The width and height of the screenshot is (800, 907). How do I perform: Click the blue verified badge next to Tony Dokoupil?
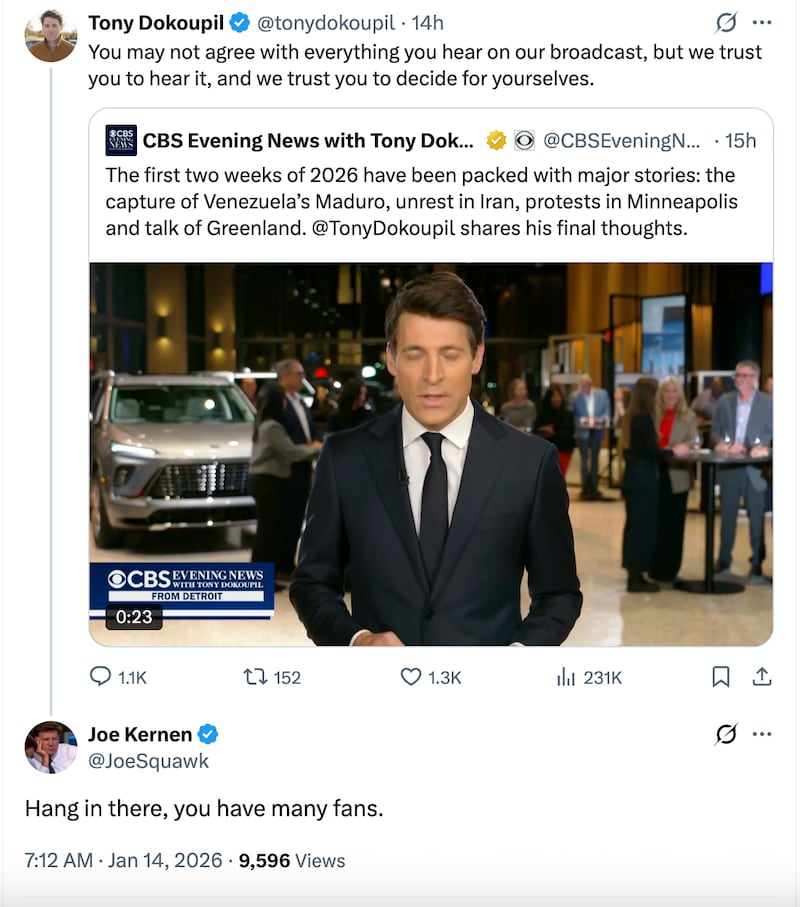pos(237,22)
